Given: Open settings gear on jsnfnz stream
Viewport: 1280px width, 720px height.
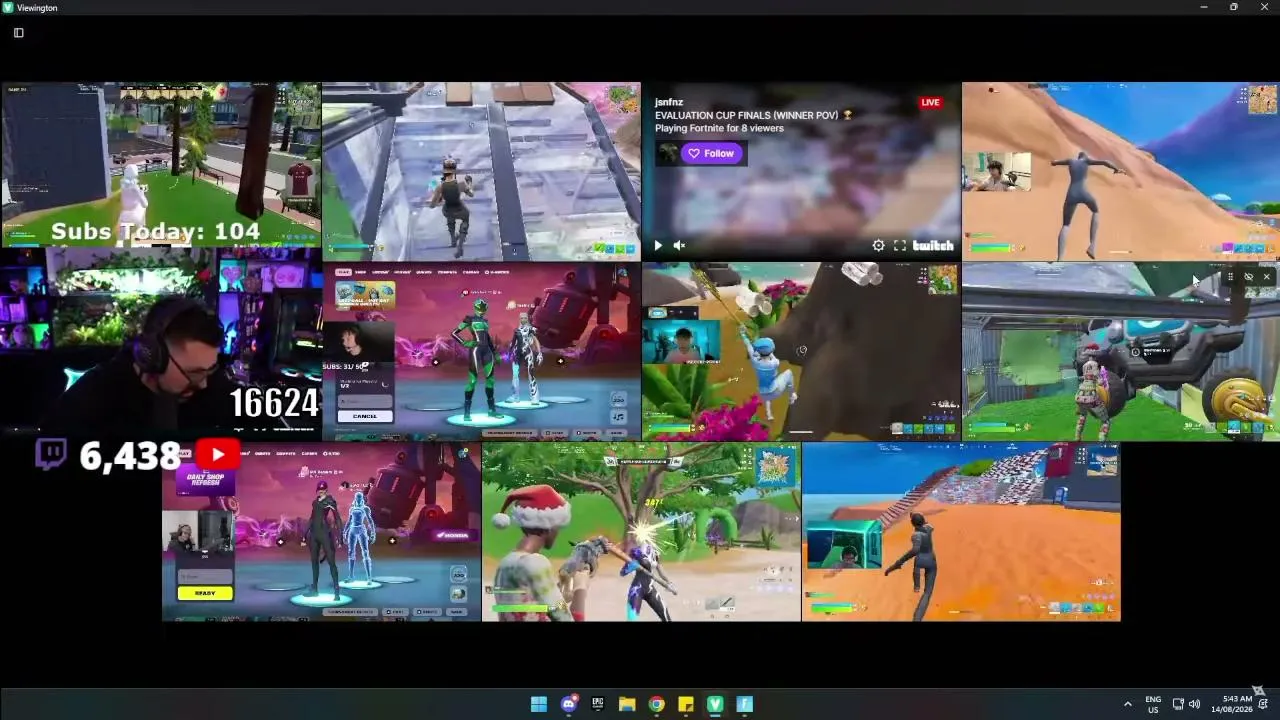Looking at the screenshot, I should click(x=878, y=245).
